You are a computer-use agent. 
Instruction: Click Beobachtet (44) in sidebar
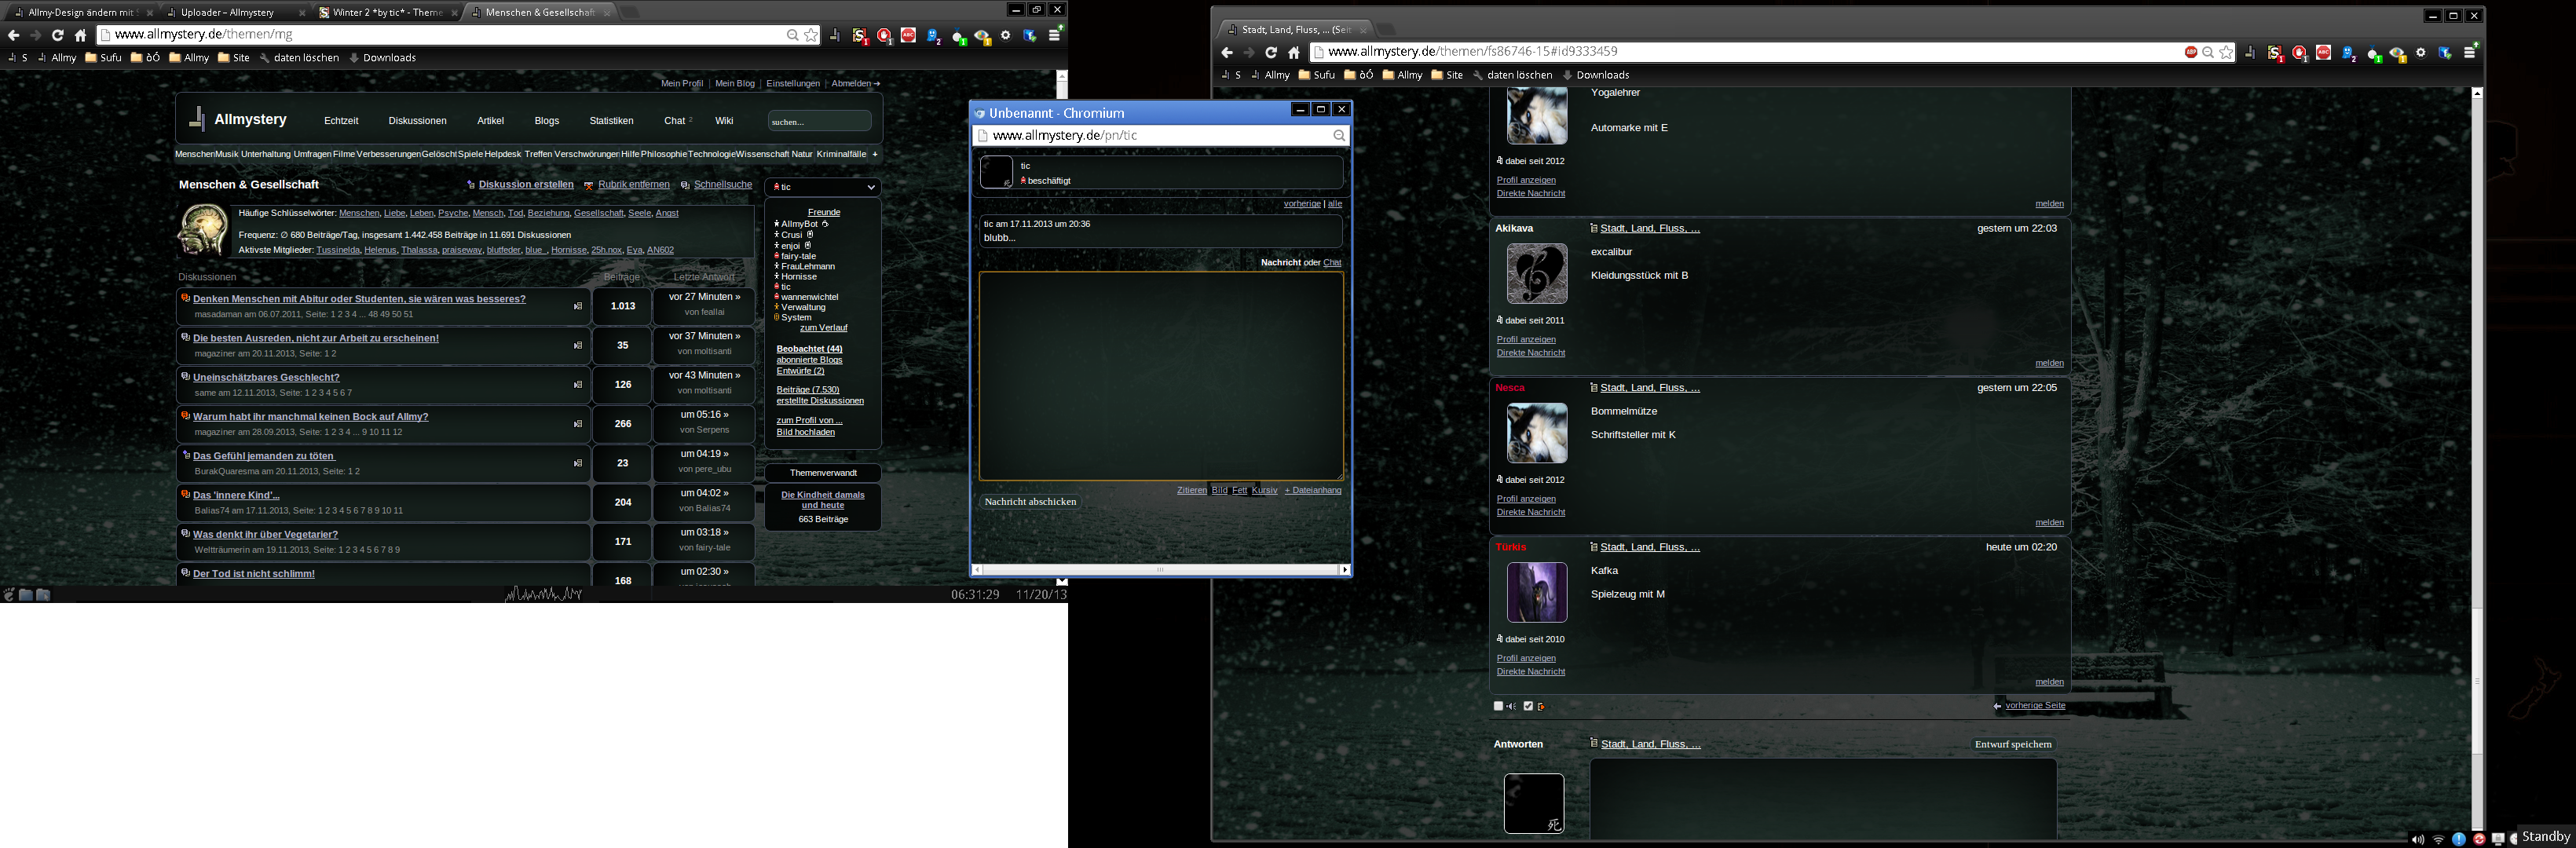click(809, 349)
